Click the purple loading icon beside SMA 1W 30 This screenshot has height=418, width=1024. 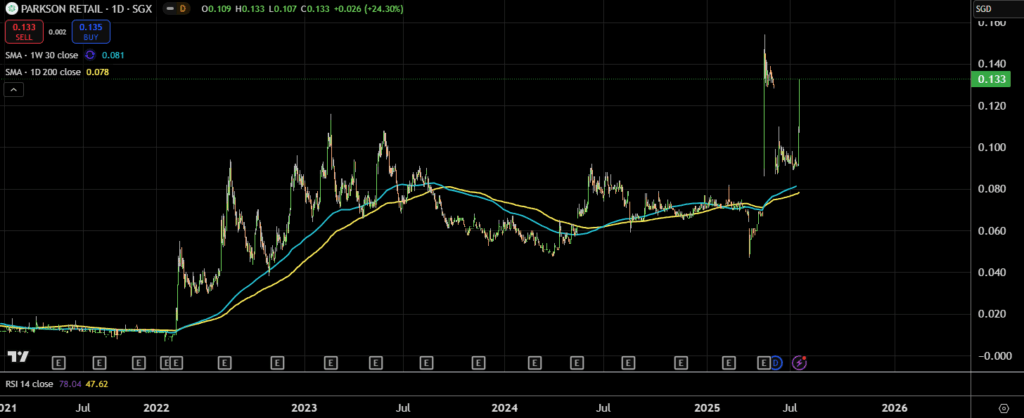coord(92,55)
